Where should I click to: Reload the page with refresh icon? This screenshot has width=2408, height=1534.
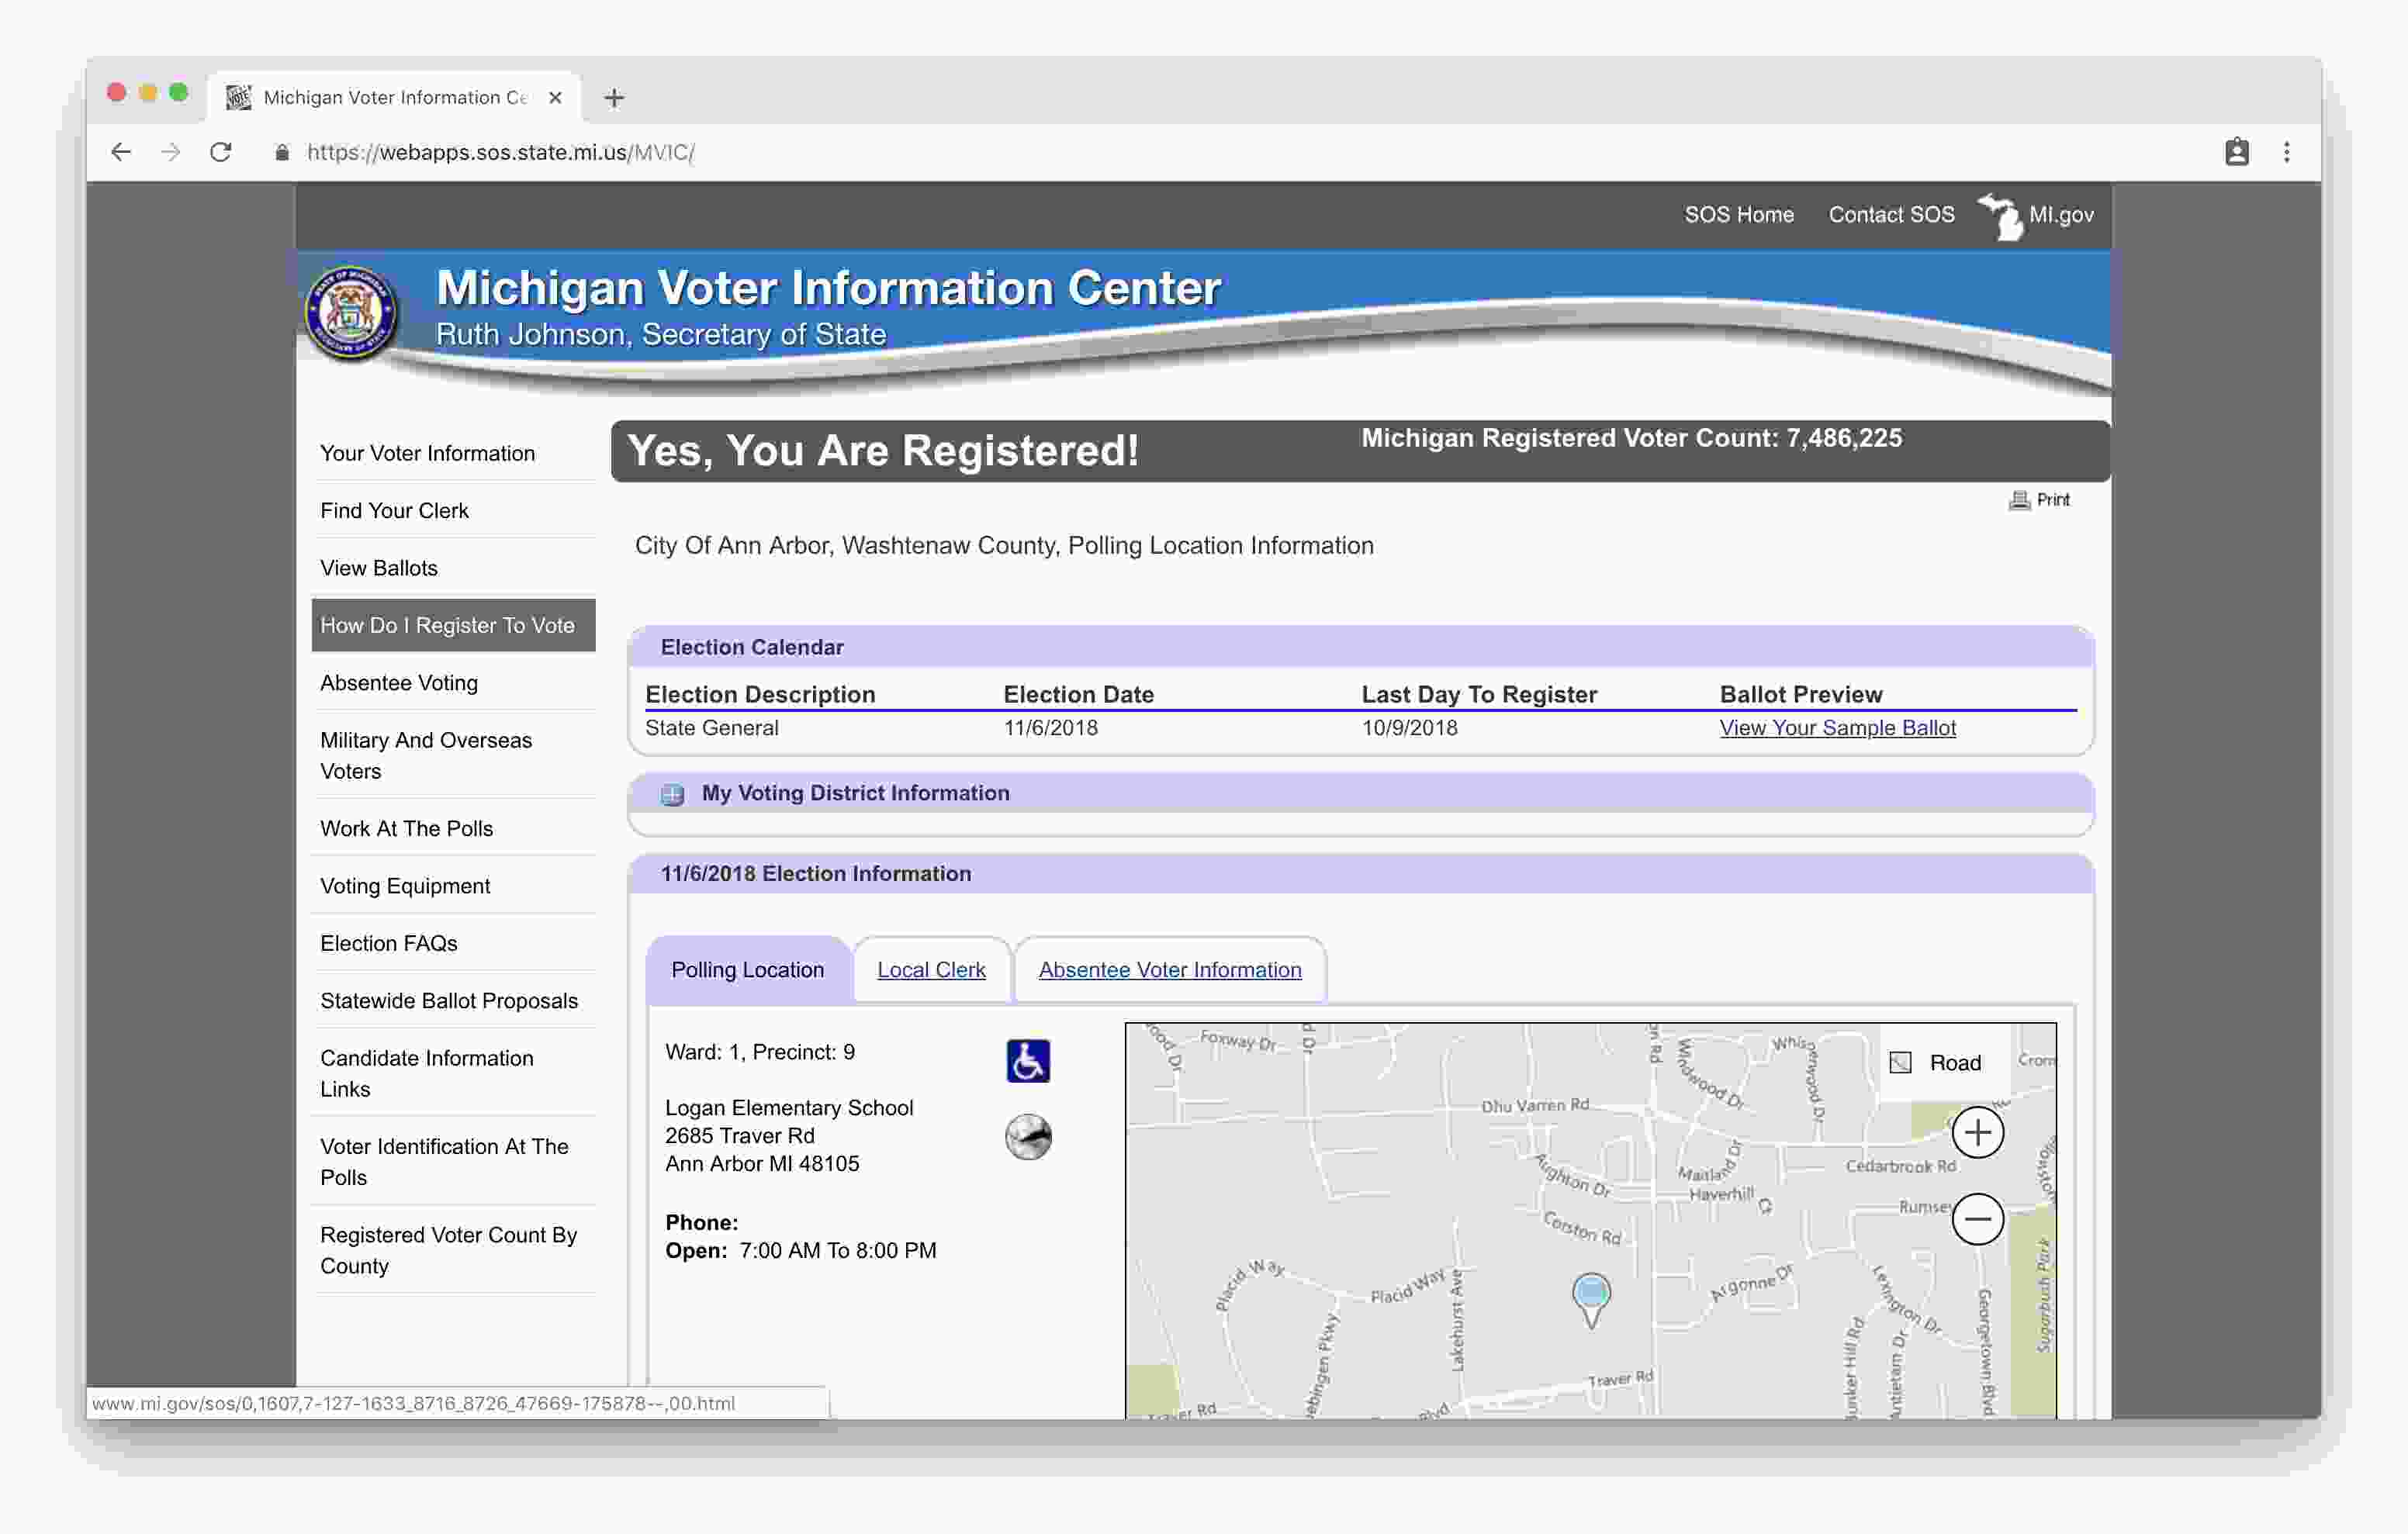click(221, 152)
